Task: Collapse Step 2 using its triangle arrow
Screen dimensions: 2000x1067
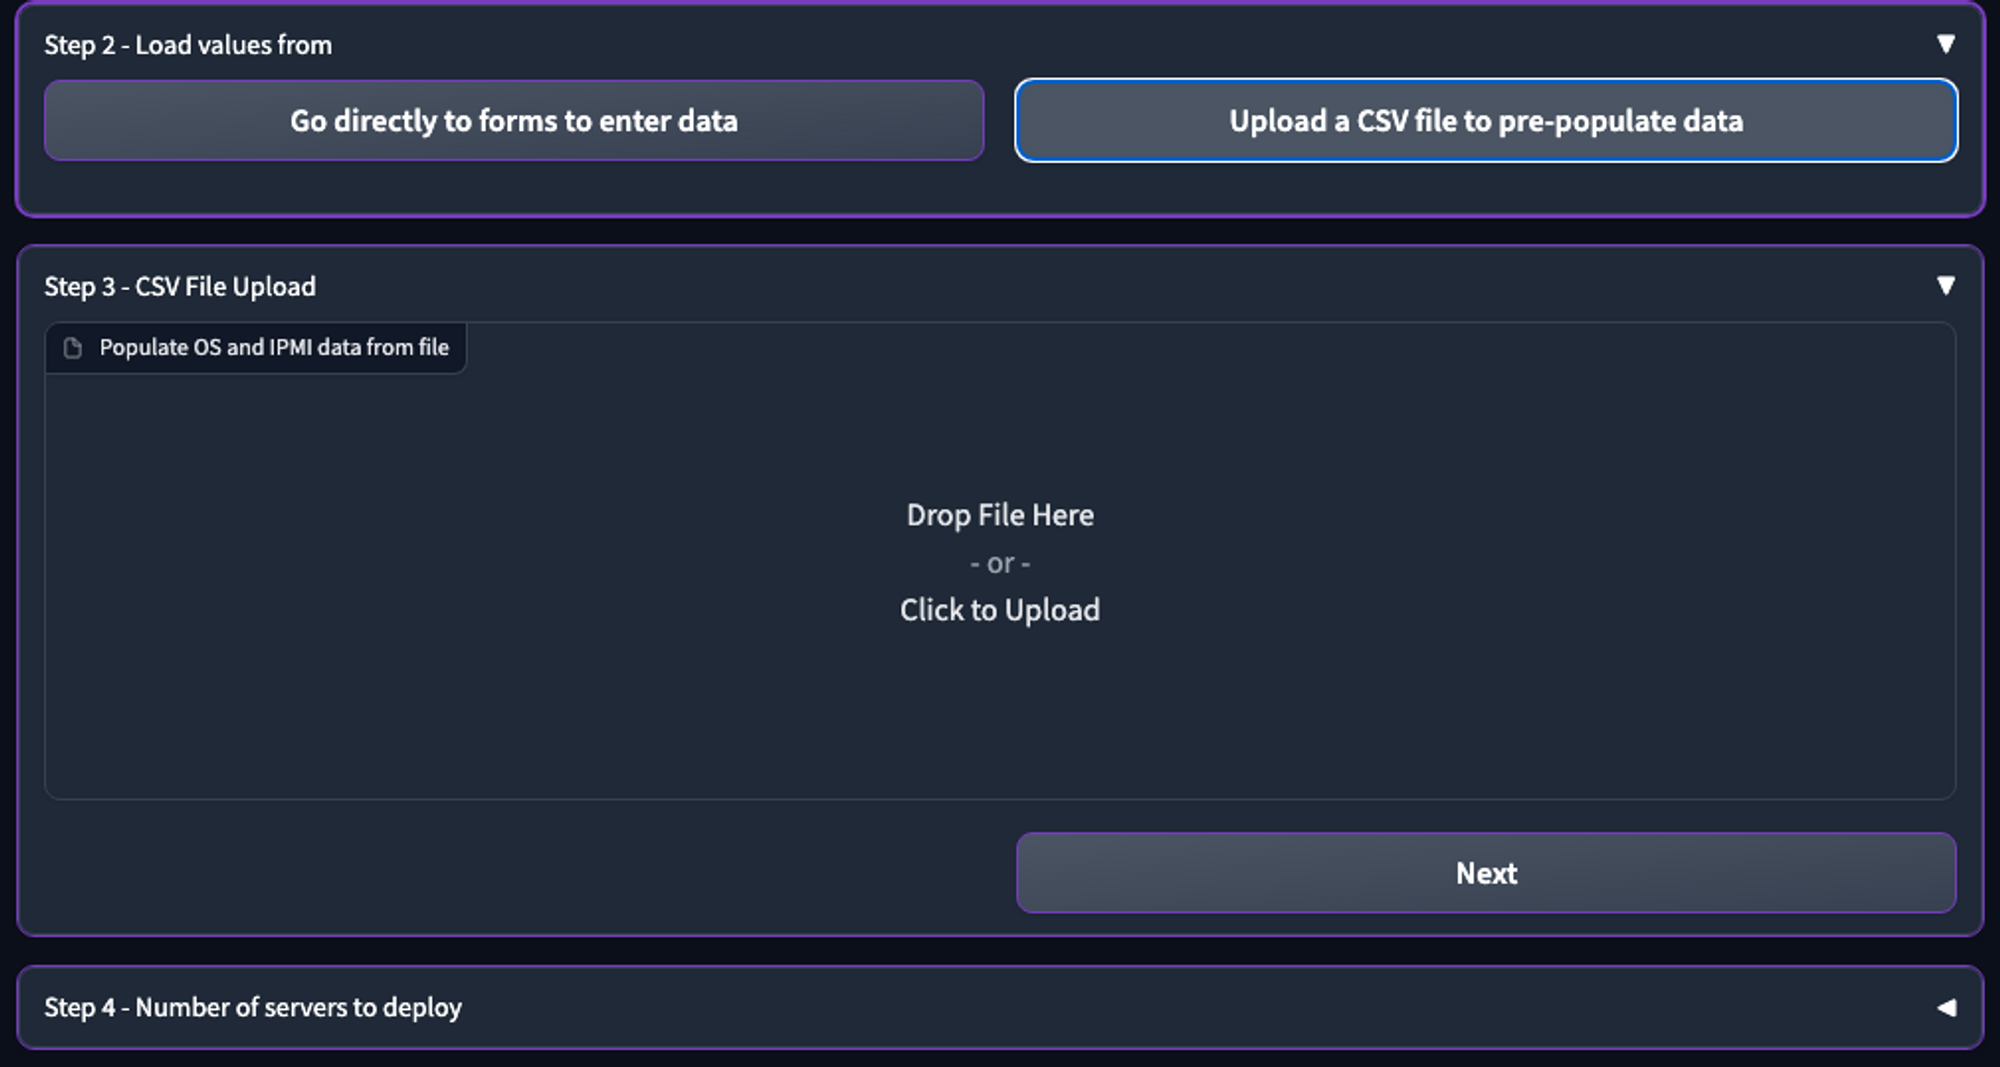Action: [x=1945, y=44]
